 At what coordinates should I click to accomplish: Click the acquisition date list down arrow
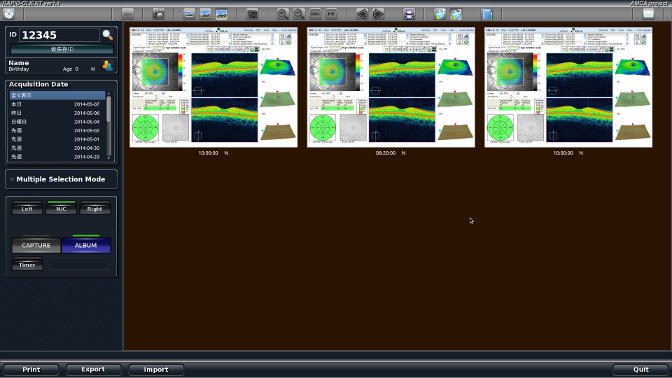click(x=109, y=158)
